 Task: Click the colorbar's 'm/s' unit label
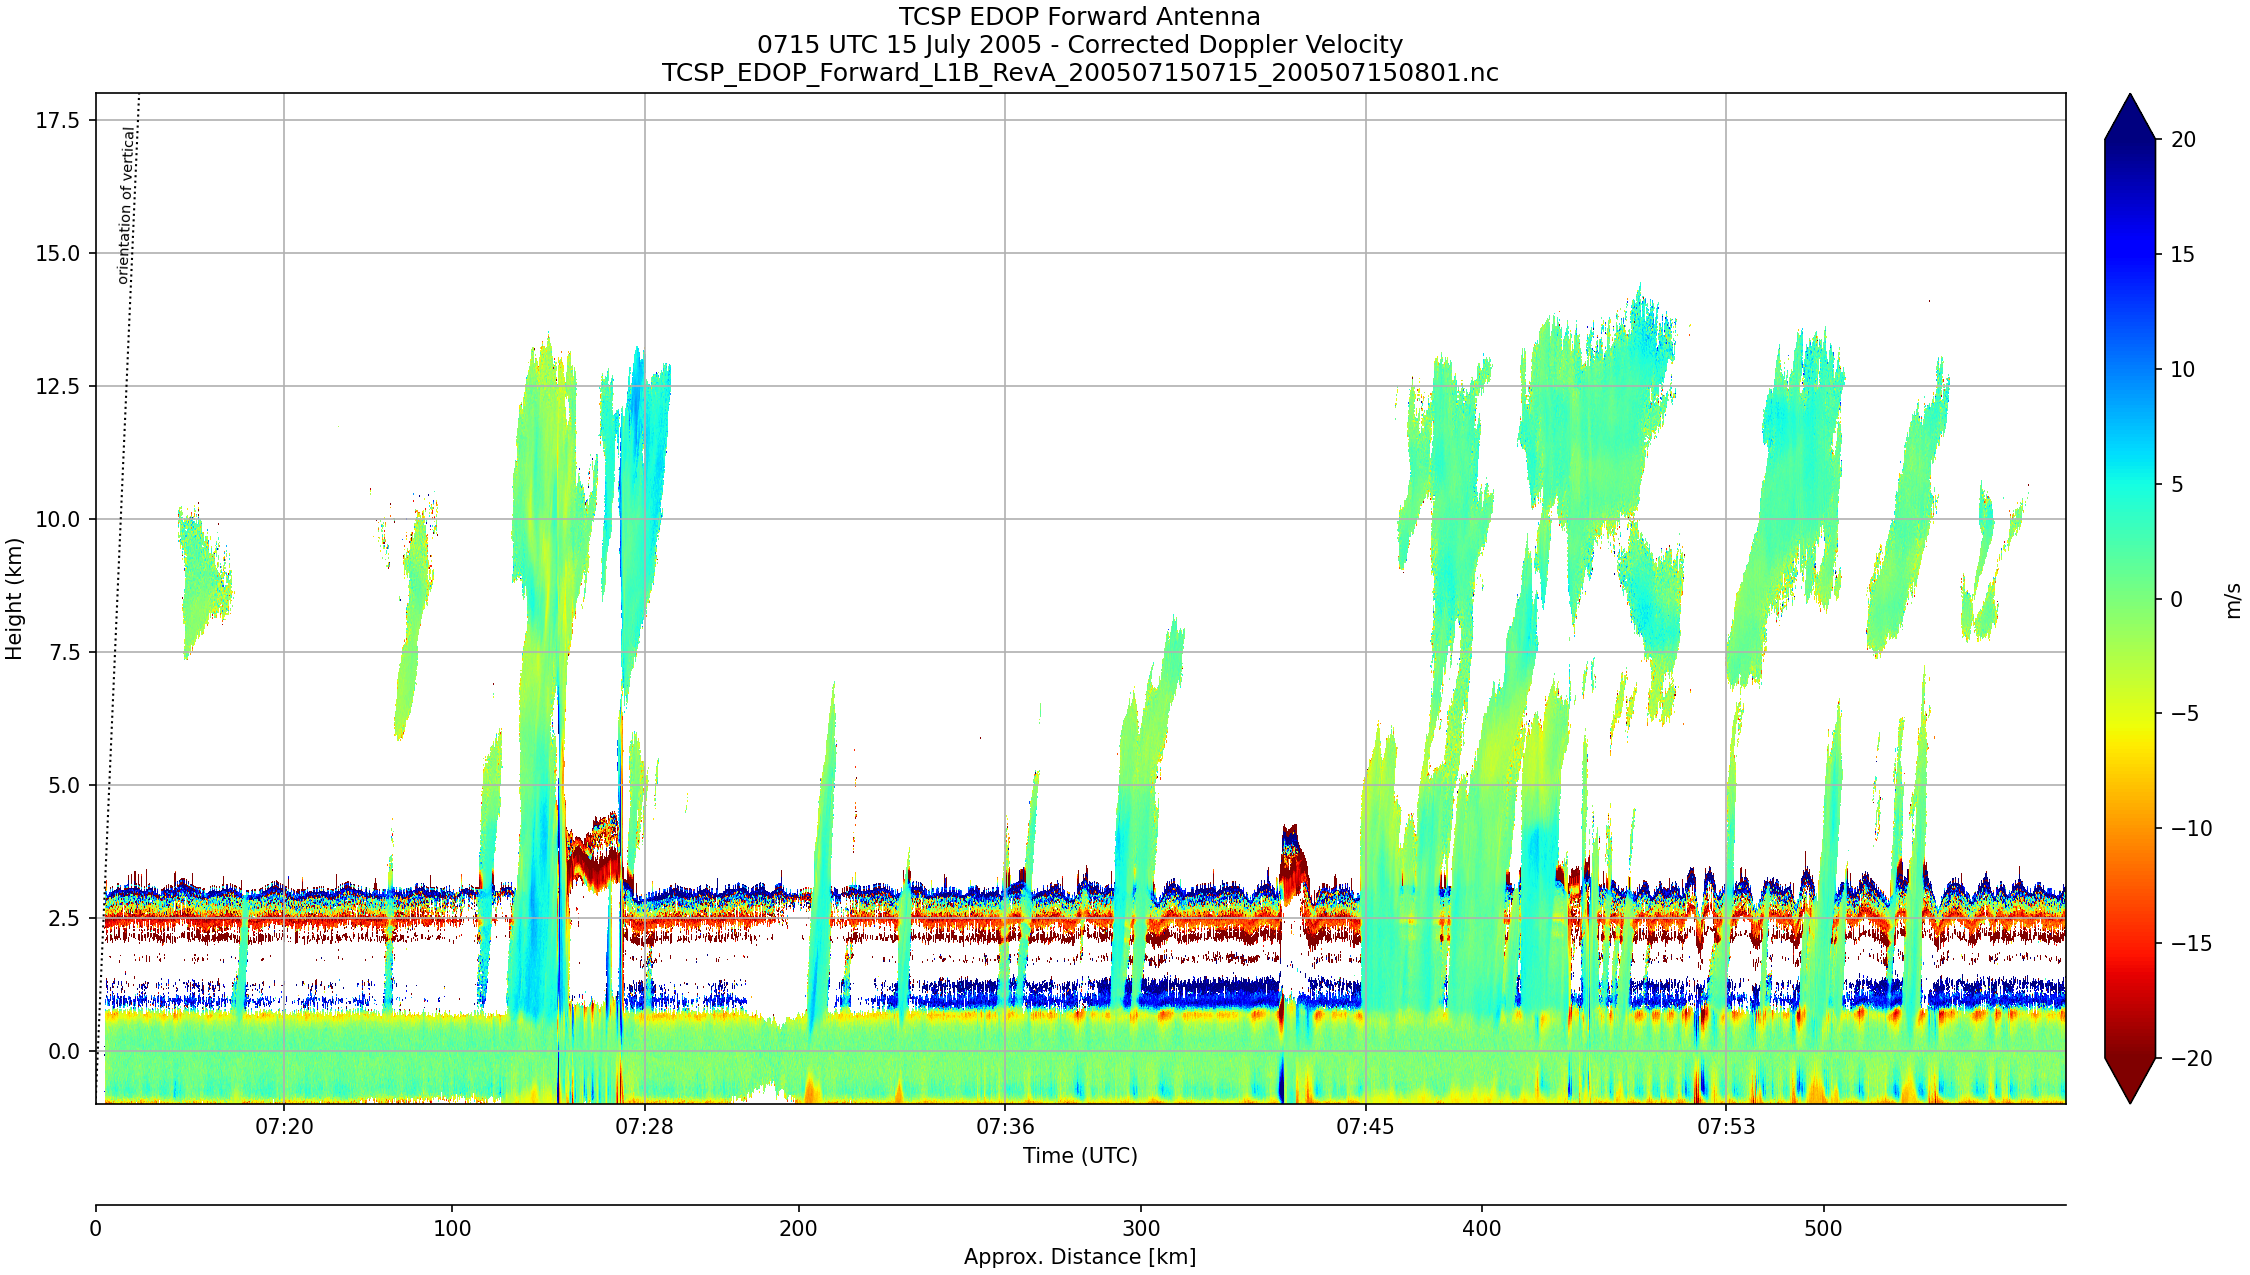pos(2233,601)
